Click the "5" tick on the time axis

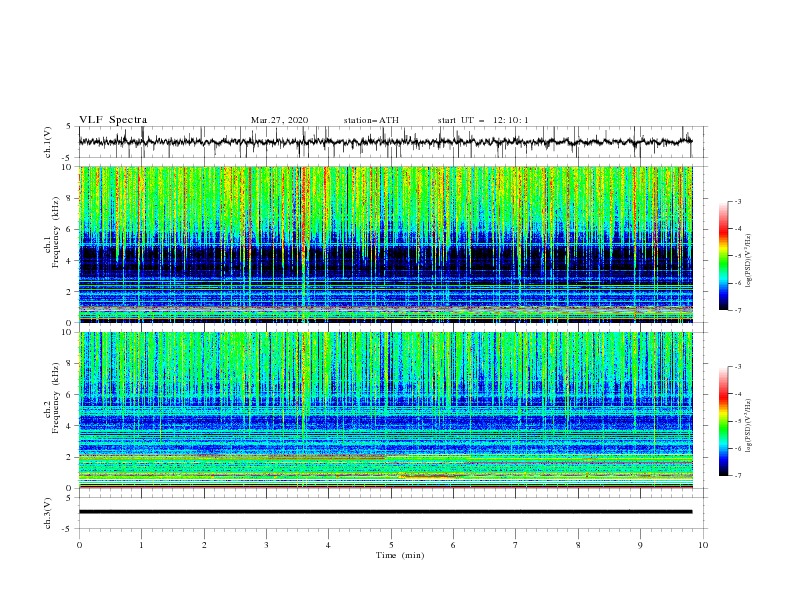pyautogui.click(x=391, y=545)
